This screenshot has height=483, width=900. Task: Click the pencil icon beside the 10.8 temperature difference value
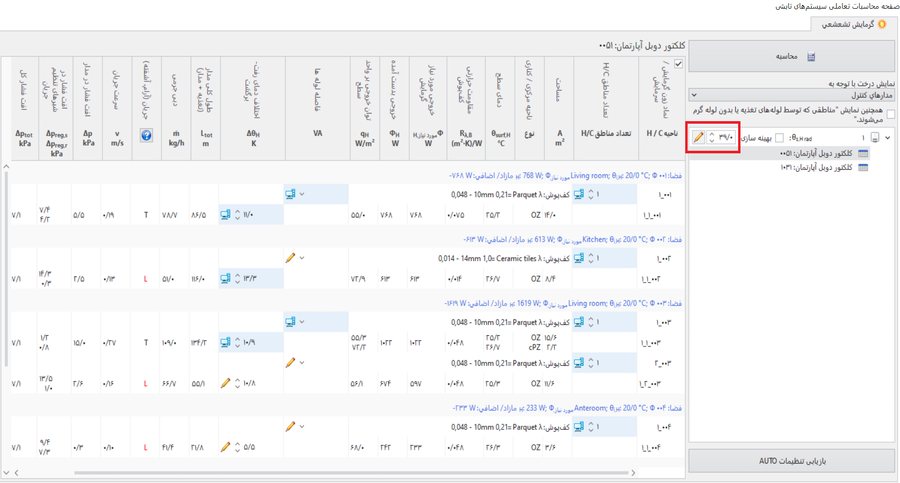point(226,383)
